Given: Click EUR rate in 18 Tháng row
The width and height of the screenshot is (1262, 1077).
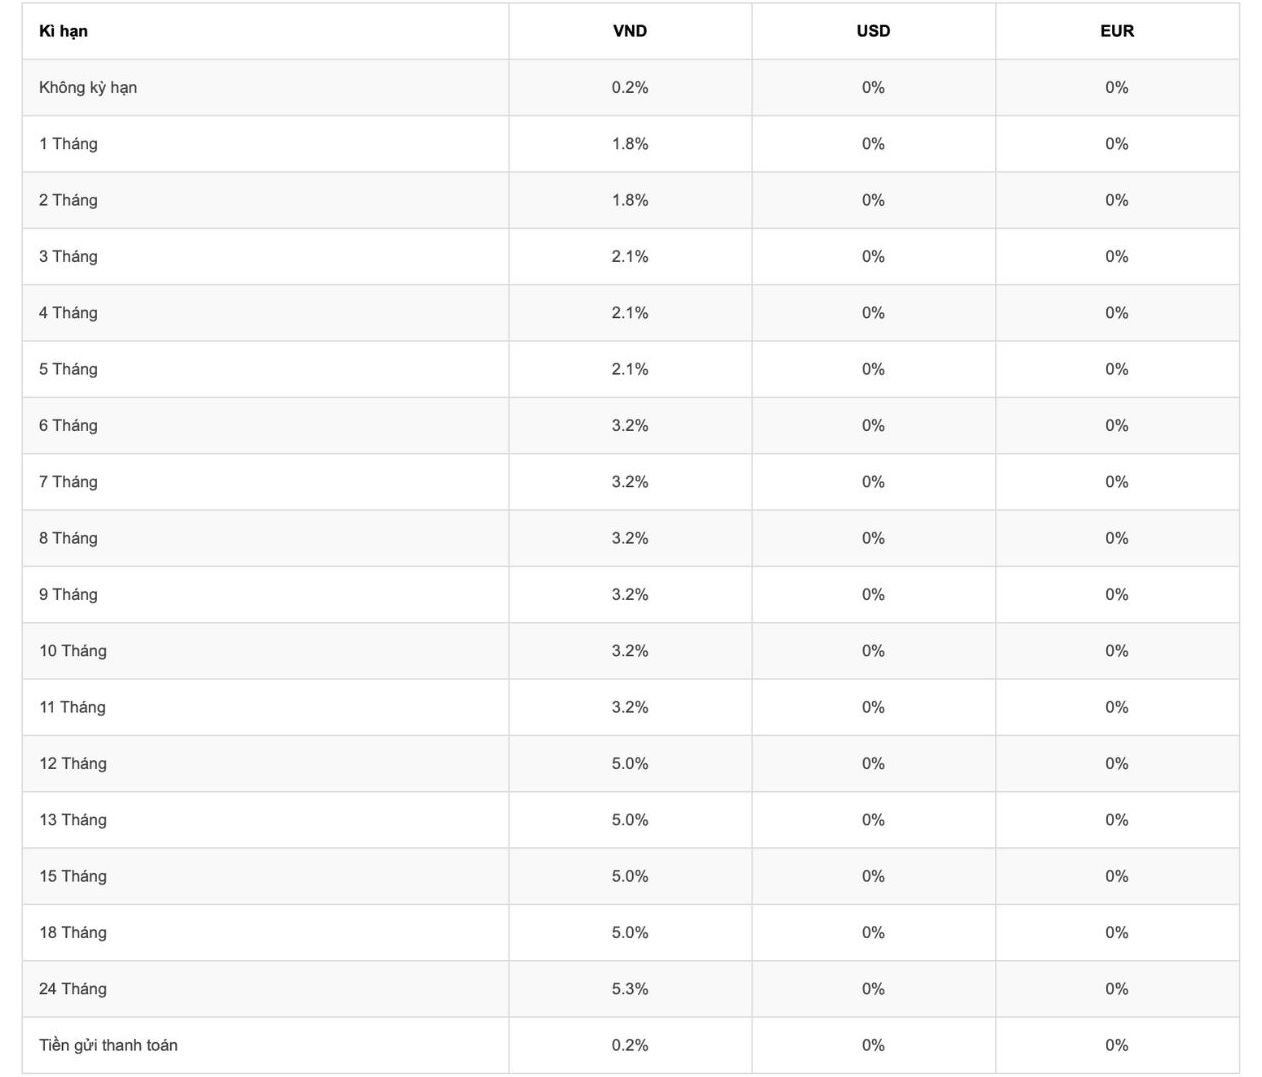Looking at the screenshot, I should click(x=1117, y=933).
